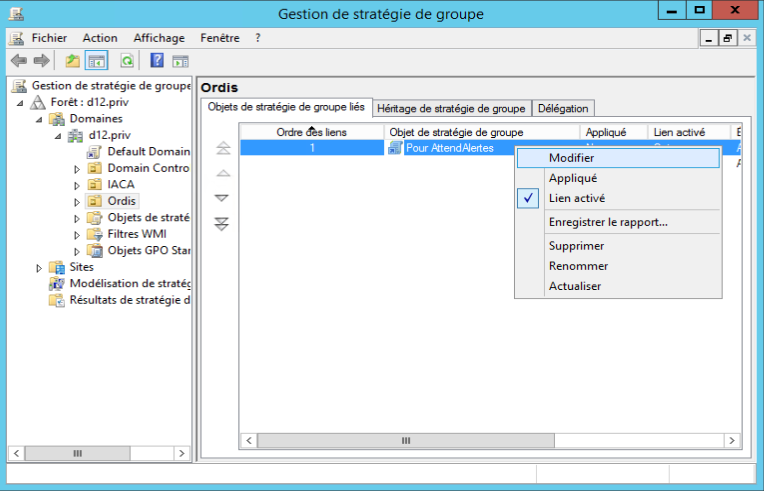Move link to bottom with double down arrow
Image resolution: width=764 pixels, height=491 pixels.
pyautogui.click(x=223, y=224)
